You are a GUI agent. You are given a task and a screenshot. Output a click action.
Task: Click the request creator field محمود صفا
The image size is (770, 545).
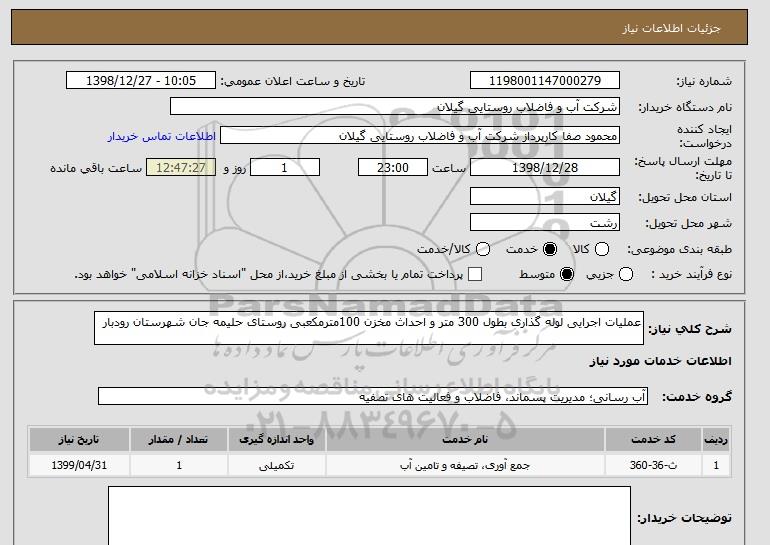point(420,136)
